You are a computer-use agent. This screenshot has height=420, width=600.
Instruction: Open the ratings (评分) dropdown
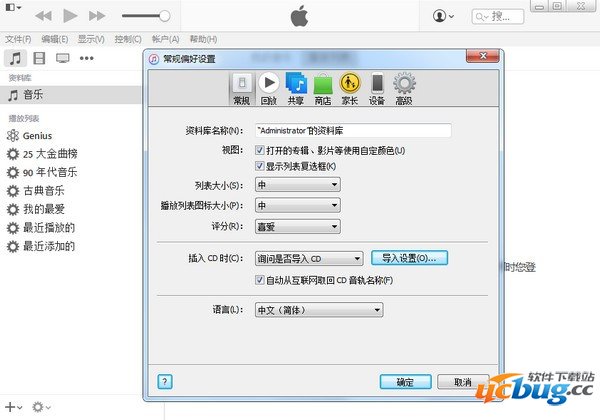(x=298, y=226)
